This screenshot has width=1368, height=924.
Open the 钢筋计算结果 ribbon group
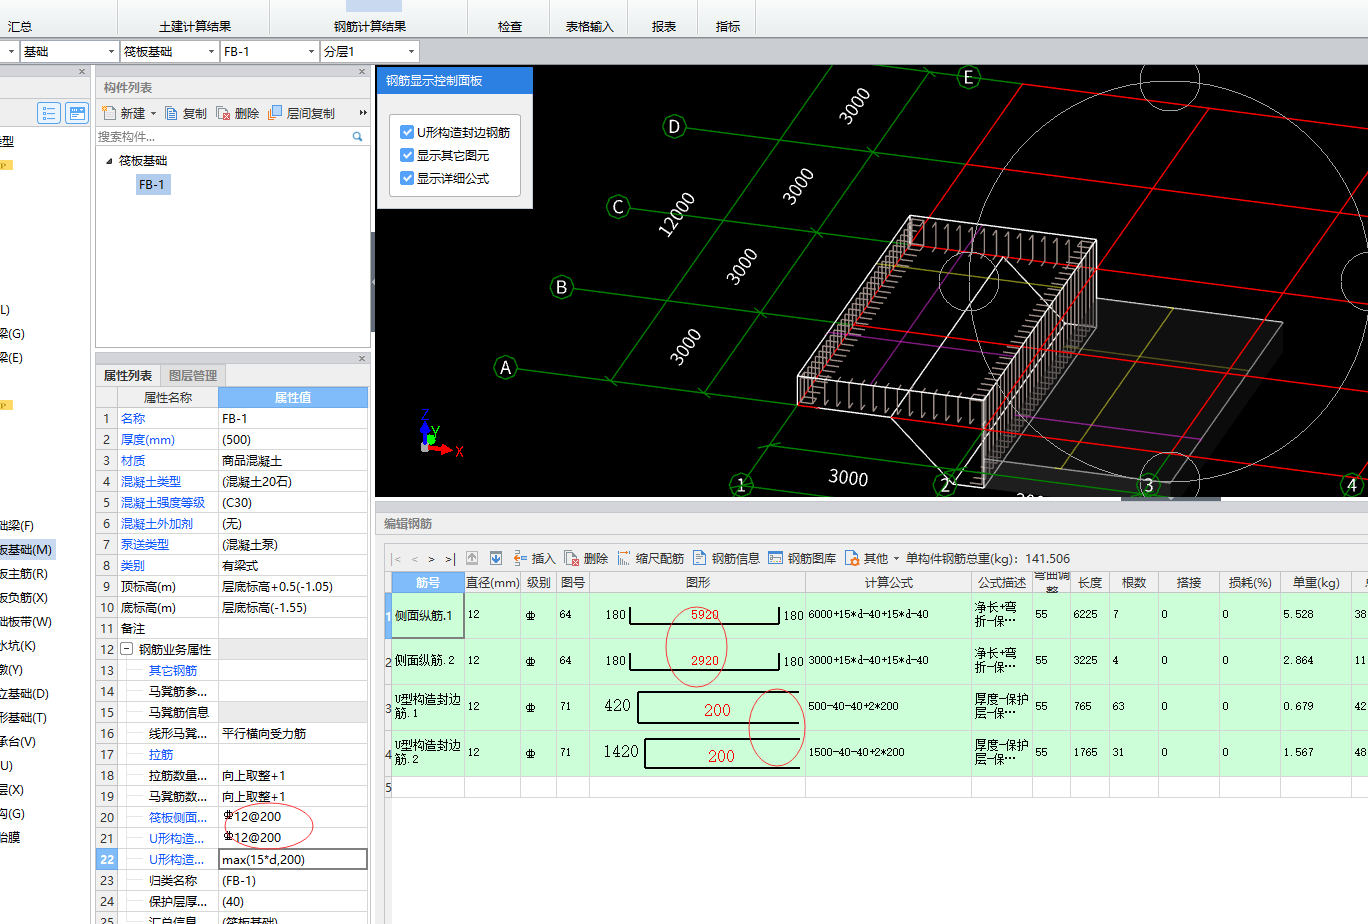coord(370,26)
